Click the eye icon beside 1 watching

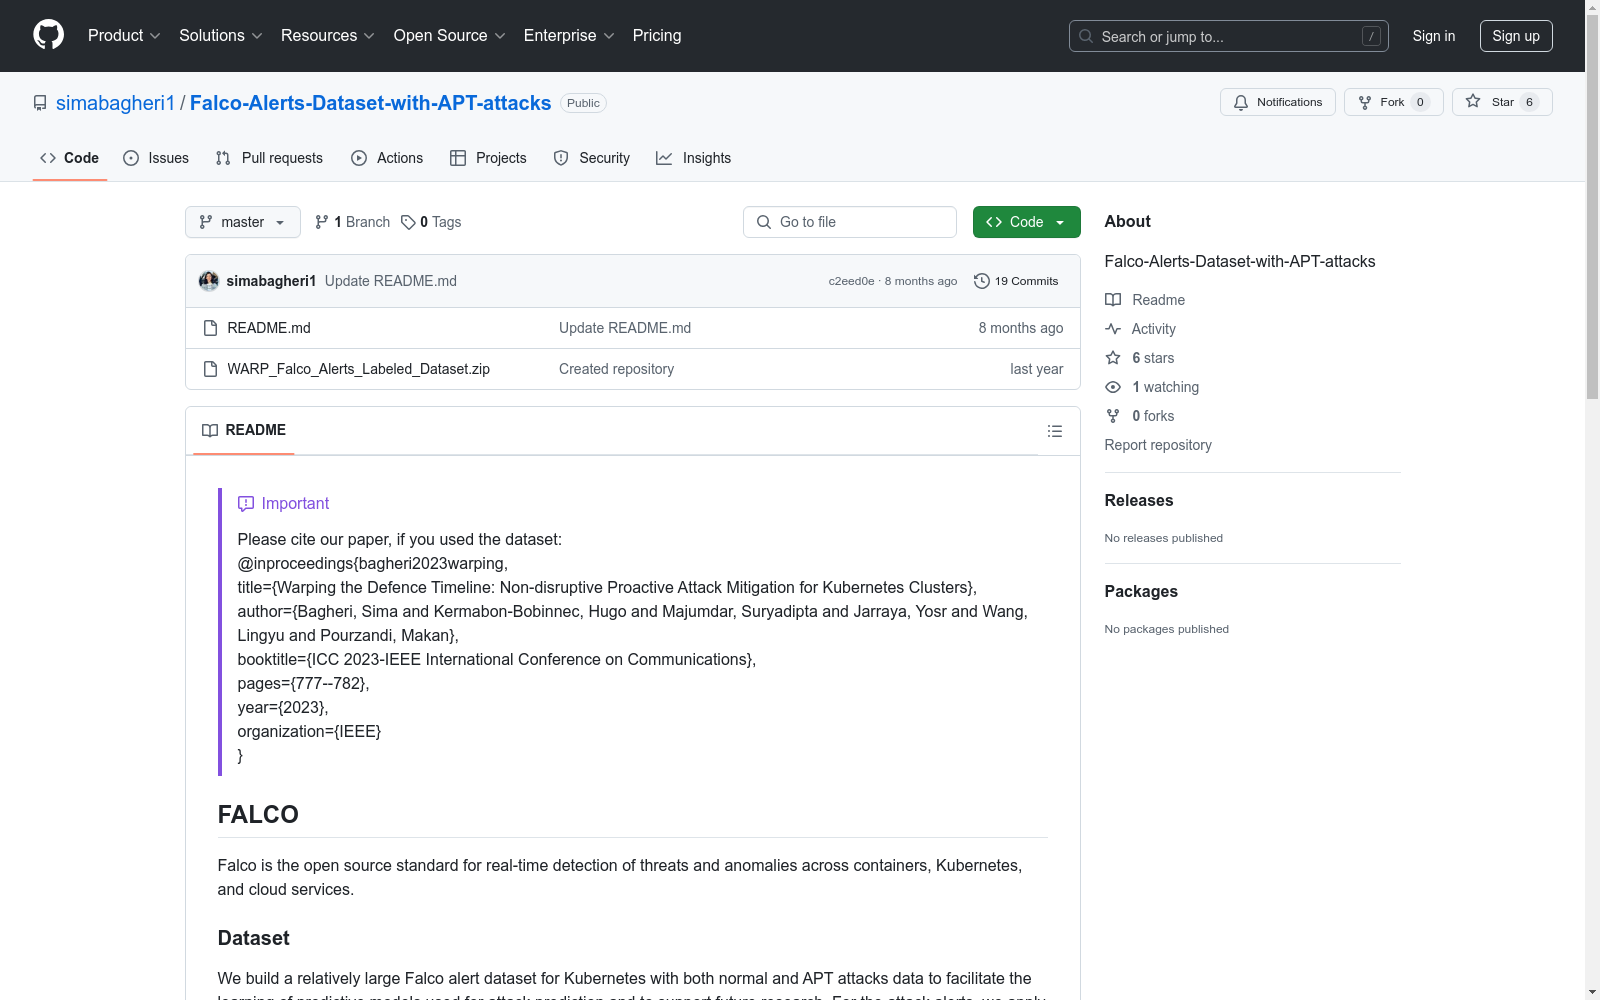tap(1113, 387)
